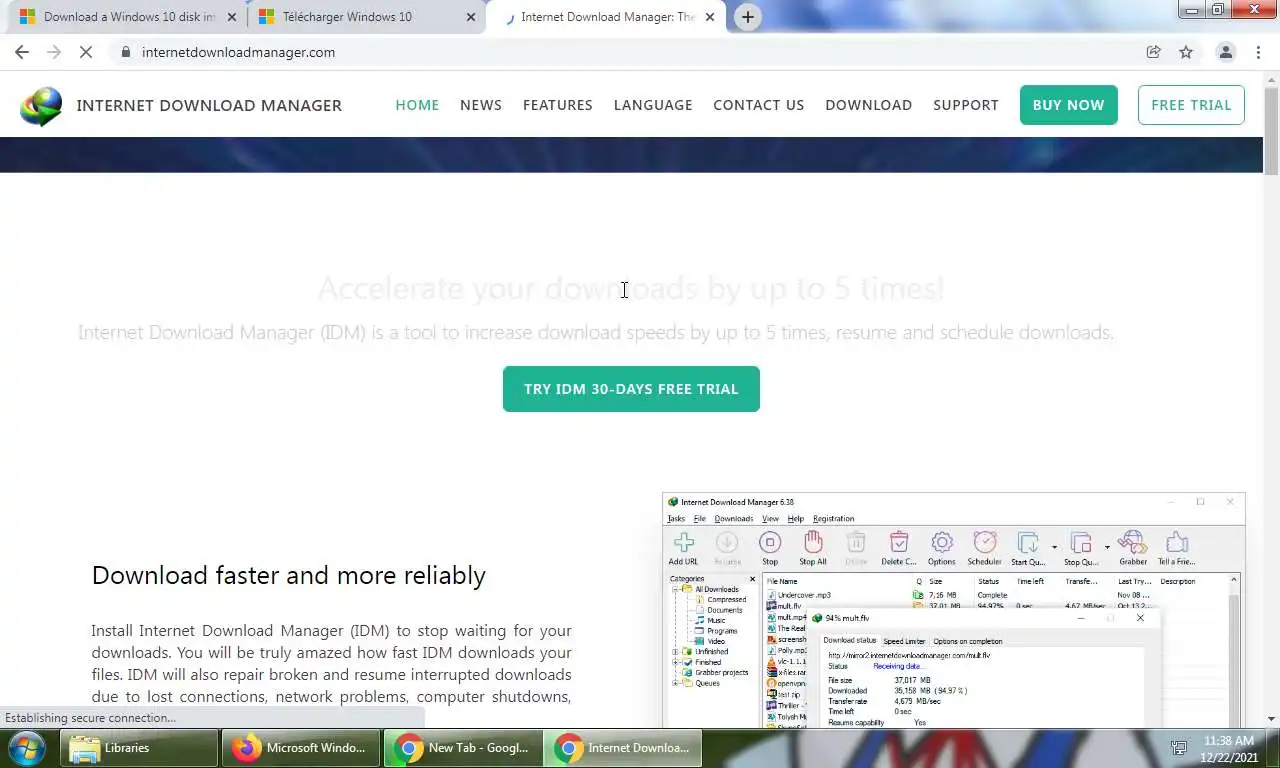
Task: View site info via padlock icon
Action: [125, 52]
